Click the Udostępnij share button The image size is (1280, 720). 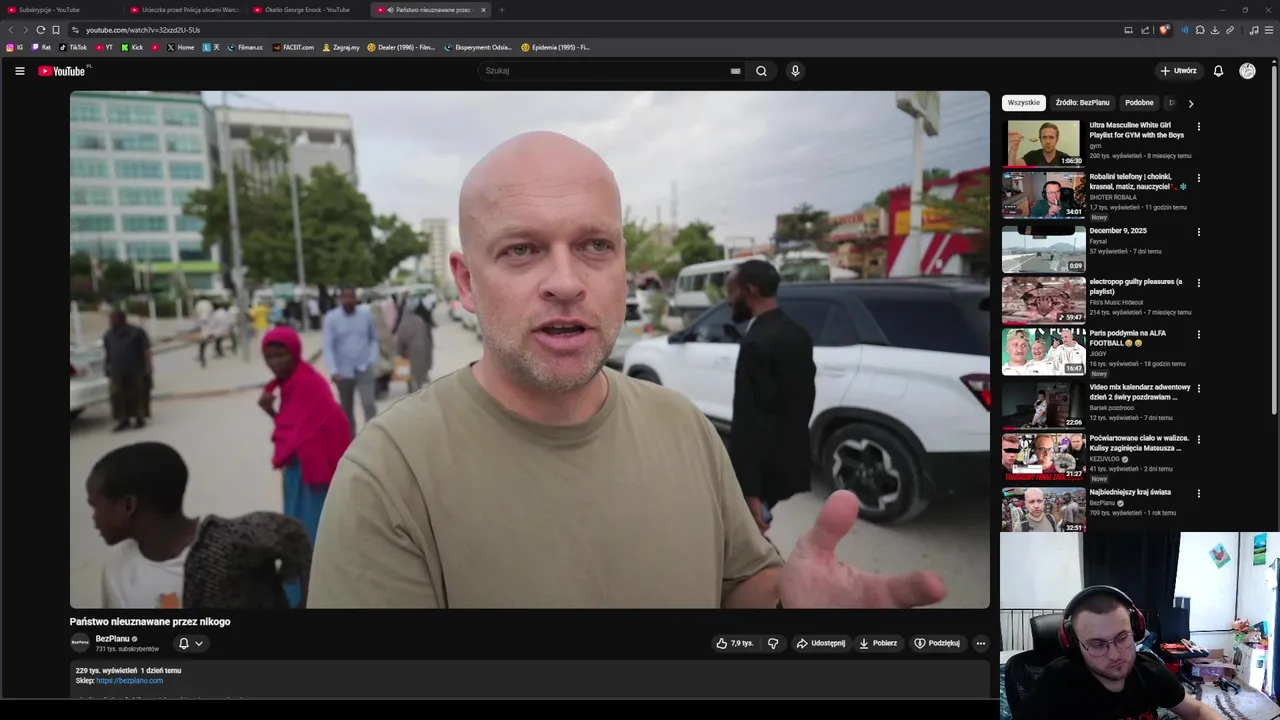(821, 643)
